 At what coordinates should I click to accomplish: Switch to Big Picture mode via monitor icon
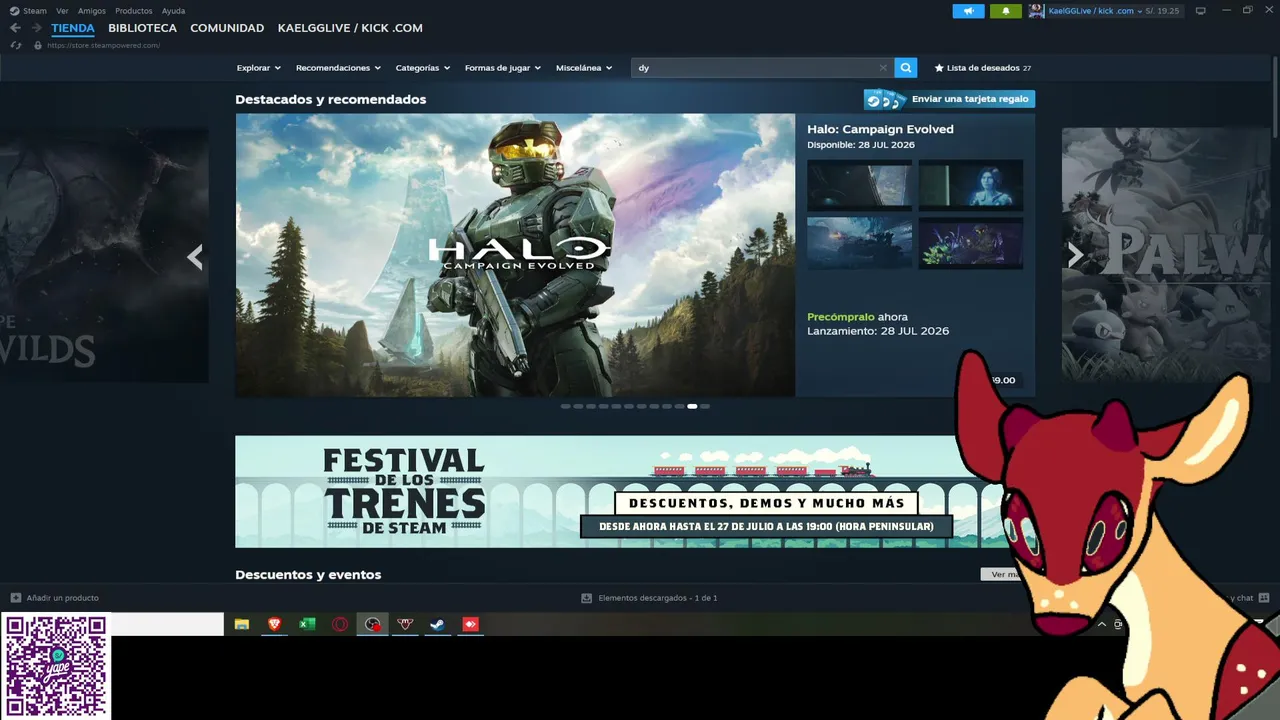tap(1201, 11)
